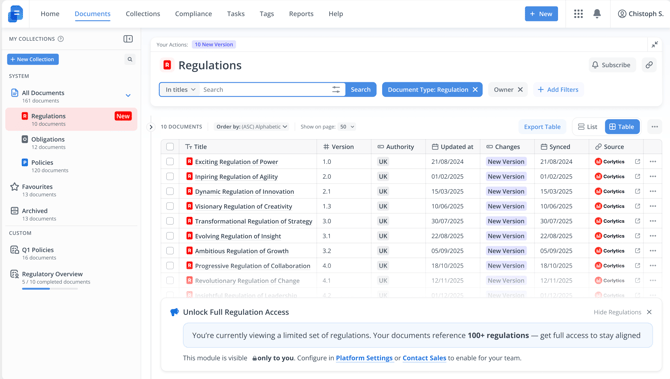This screenshot has height=379, width=670.
Task: Open Obligations collection
Action: pyautogui.click(x=71, y=143)
